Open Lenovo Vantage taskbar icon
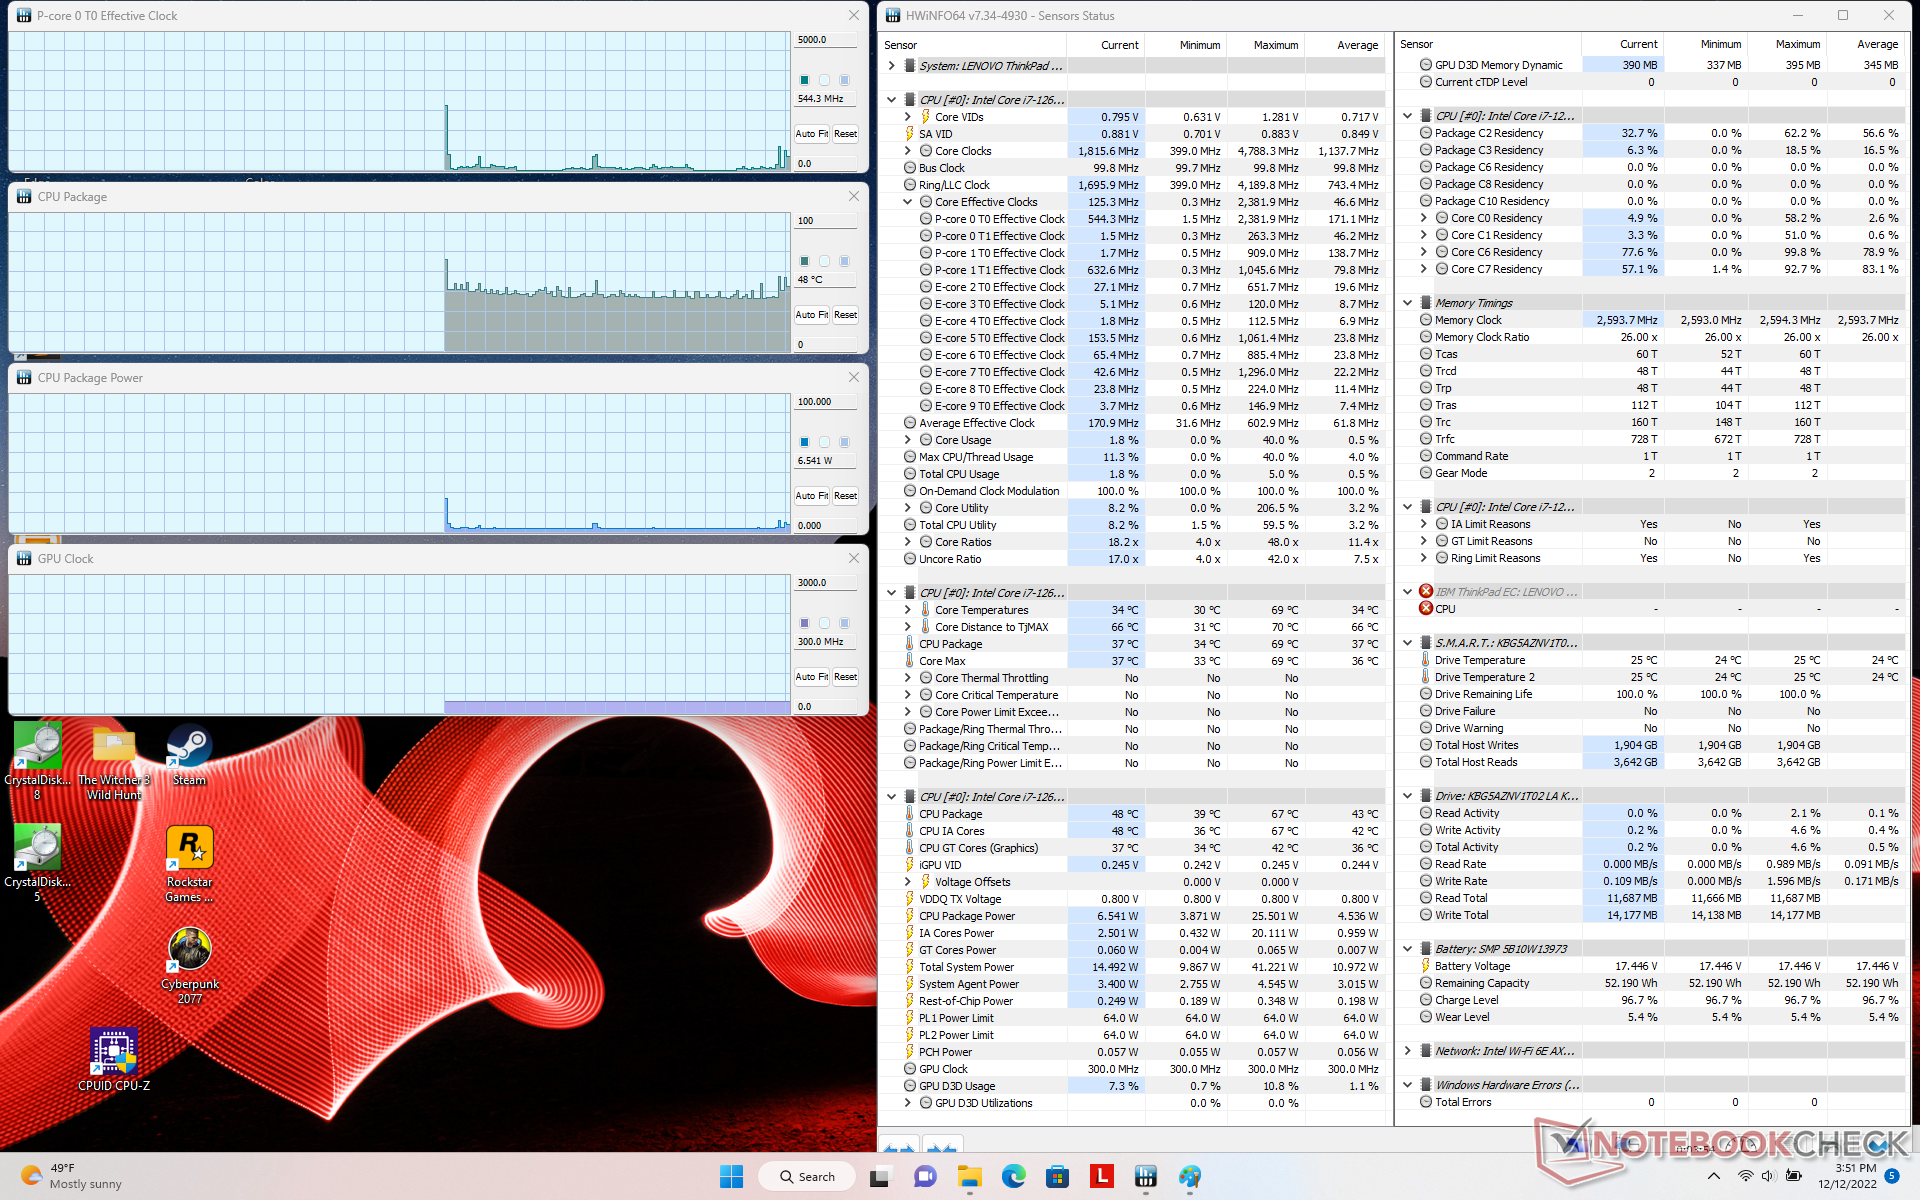This screenshot has width=1920, height=1200. [1102, 1176]
